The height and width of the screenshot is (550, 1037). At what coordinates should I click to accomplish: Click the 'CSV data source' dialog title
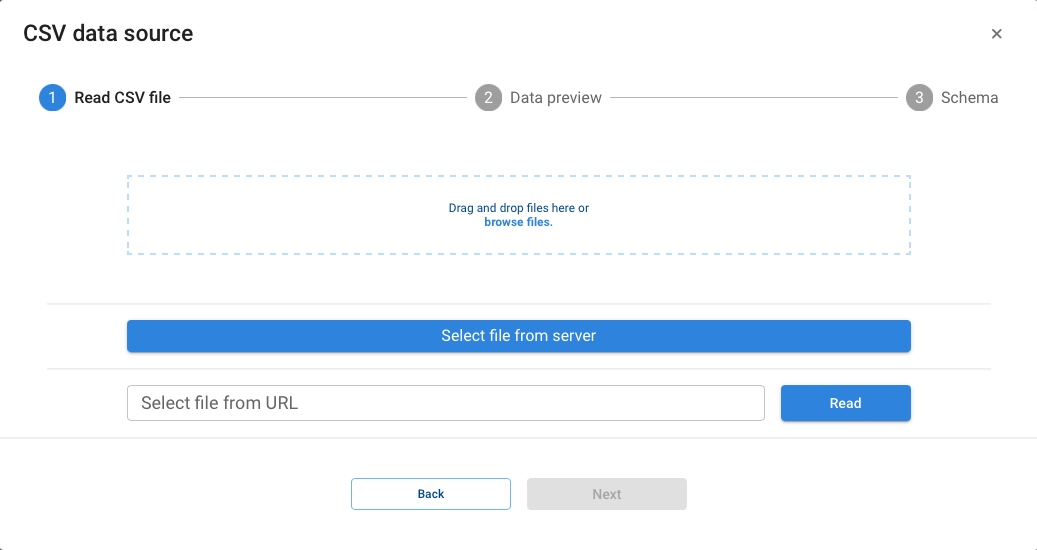click(x=108, y=34)
